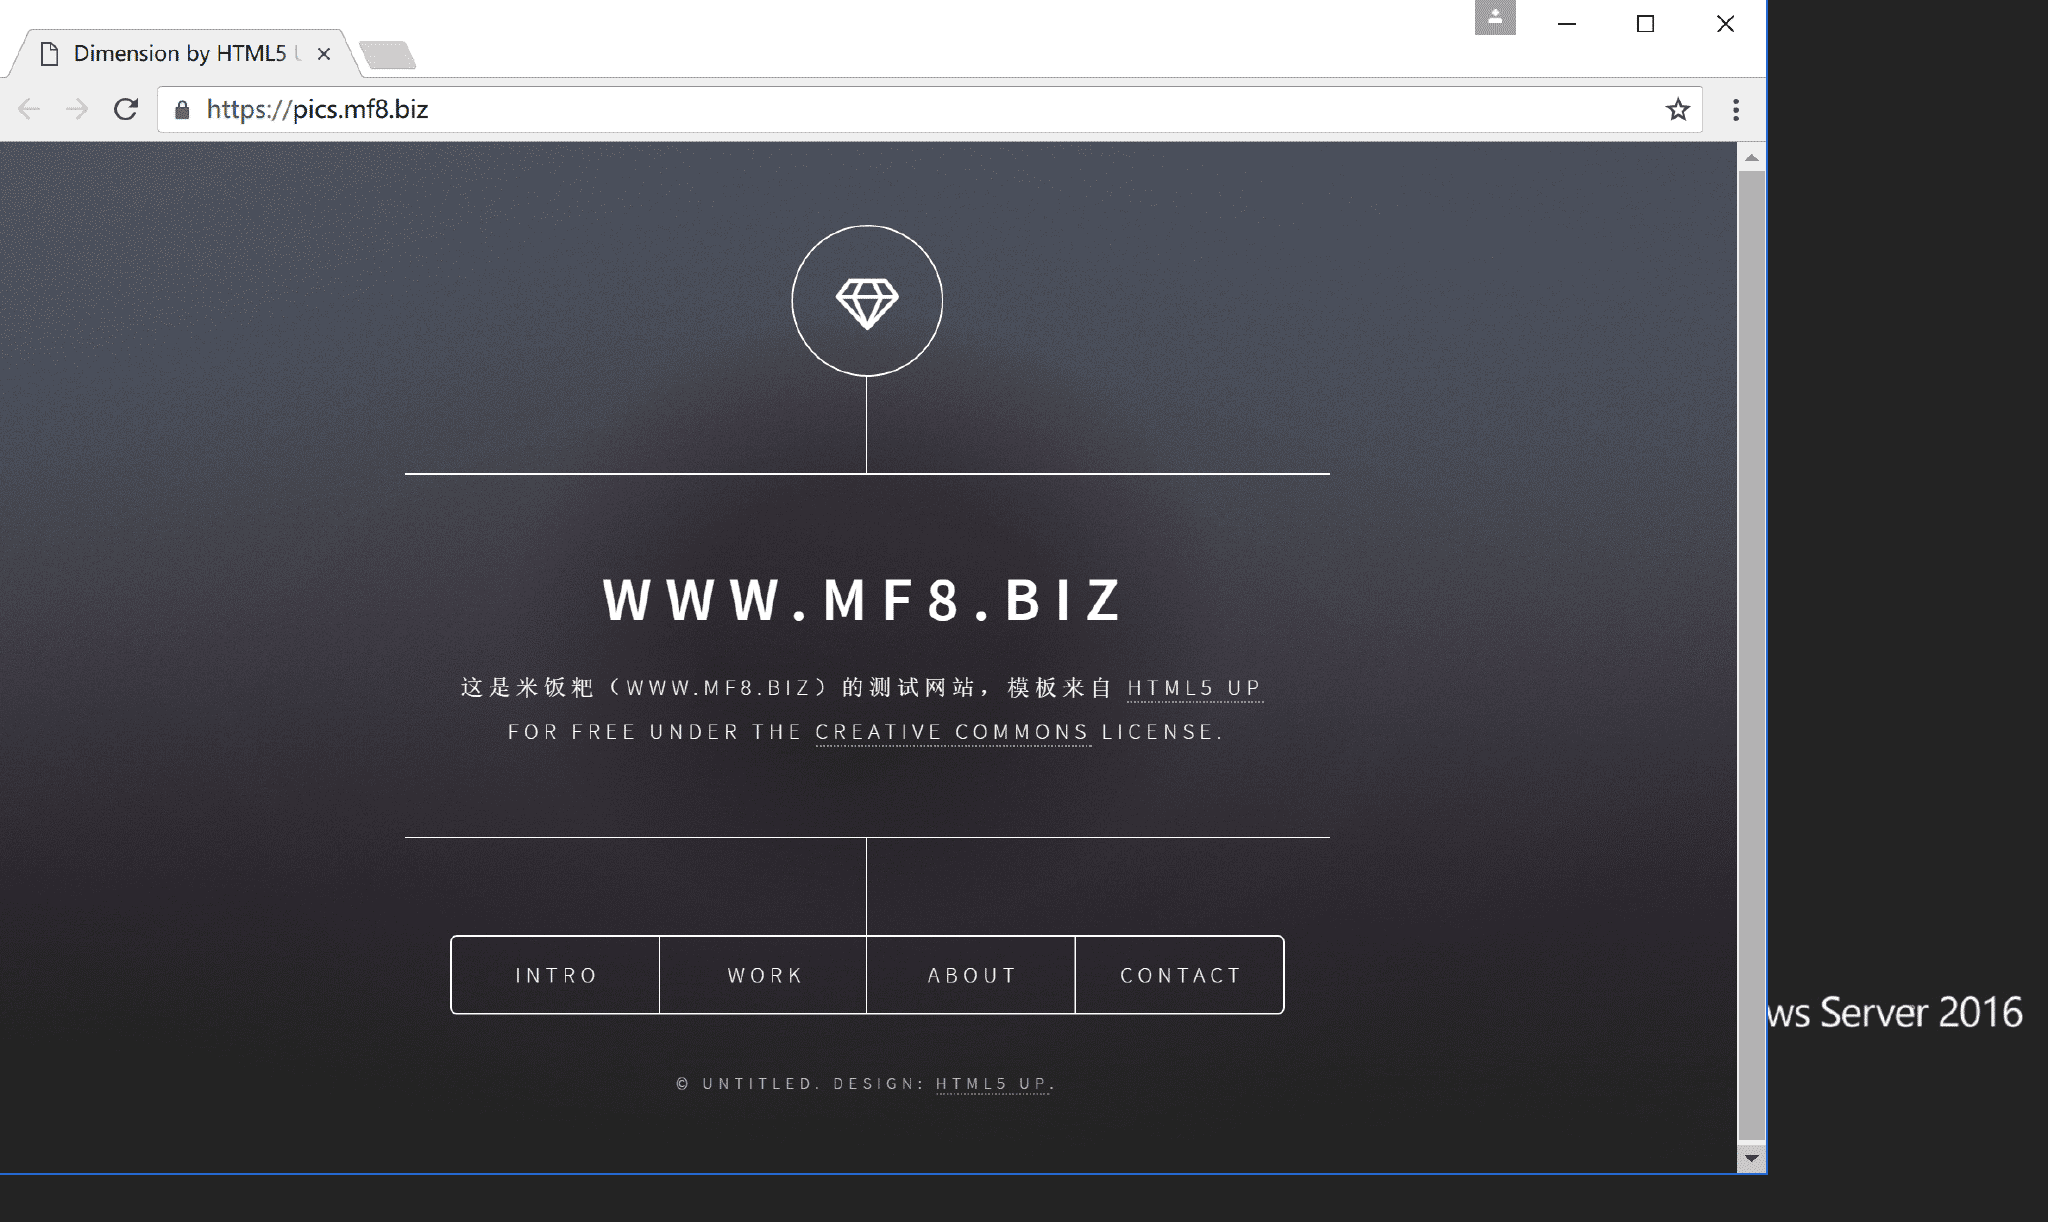Screen dimensions: 2048x1222
Task: Click the ABOUT tab item
Action: pos(970,975)
